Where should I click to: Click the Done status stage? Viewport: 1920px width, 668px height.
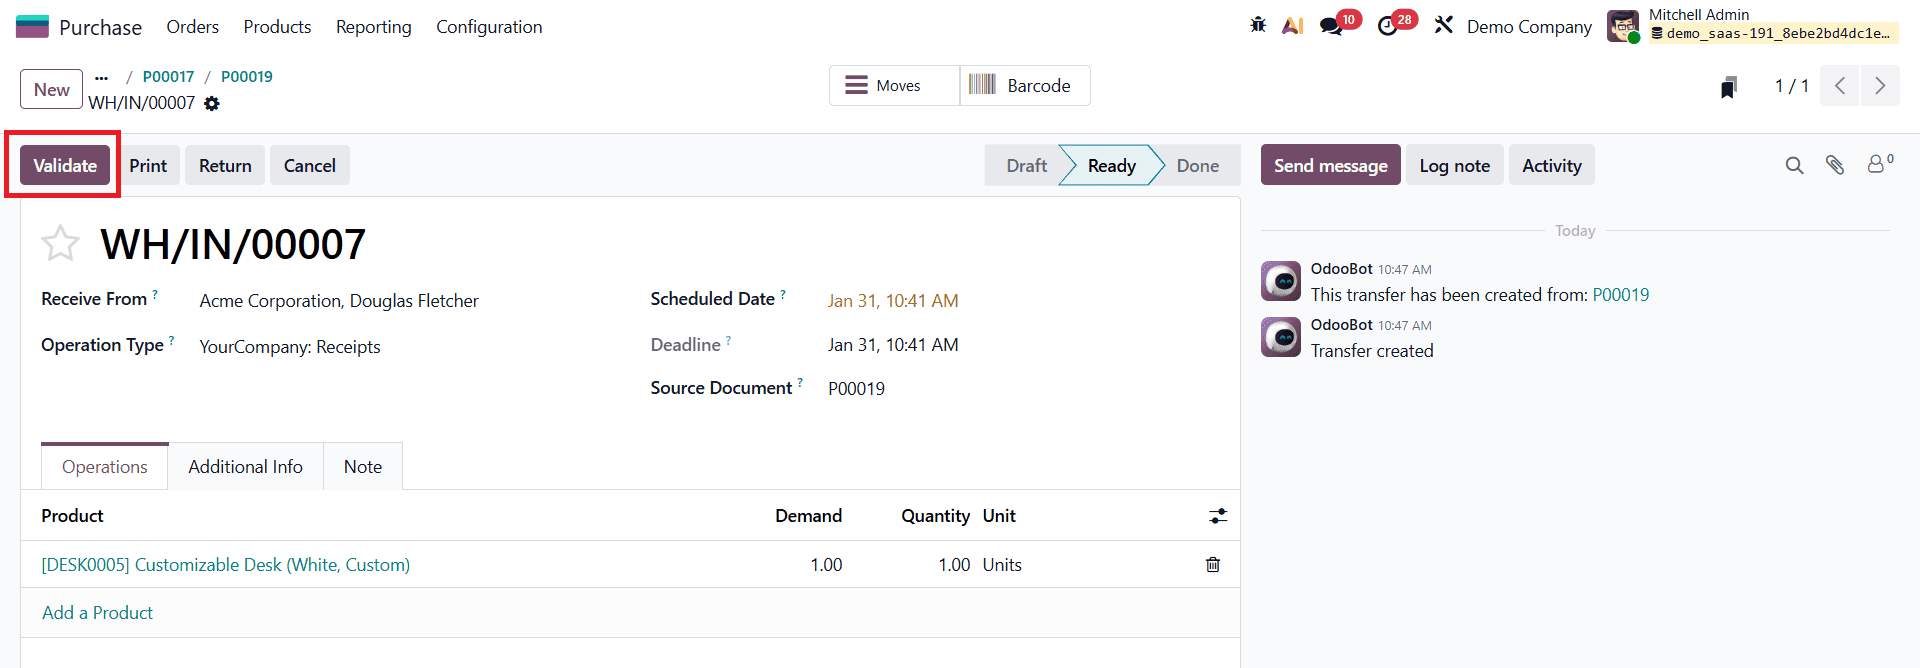click(1197, 166)
